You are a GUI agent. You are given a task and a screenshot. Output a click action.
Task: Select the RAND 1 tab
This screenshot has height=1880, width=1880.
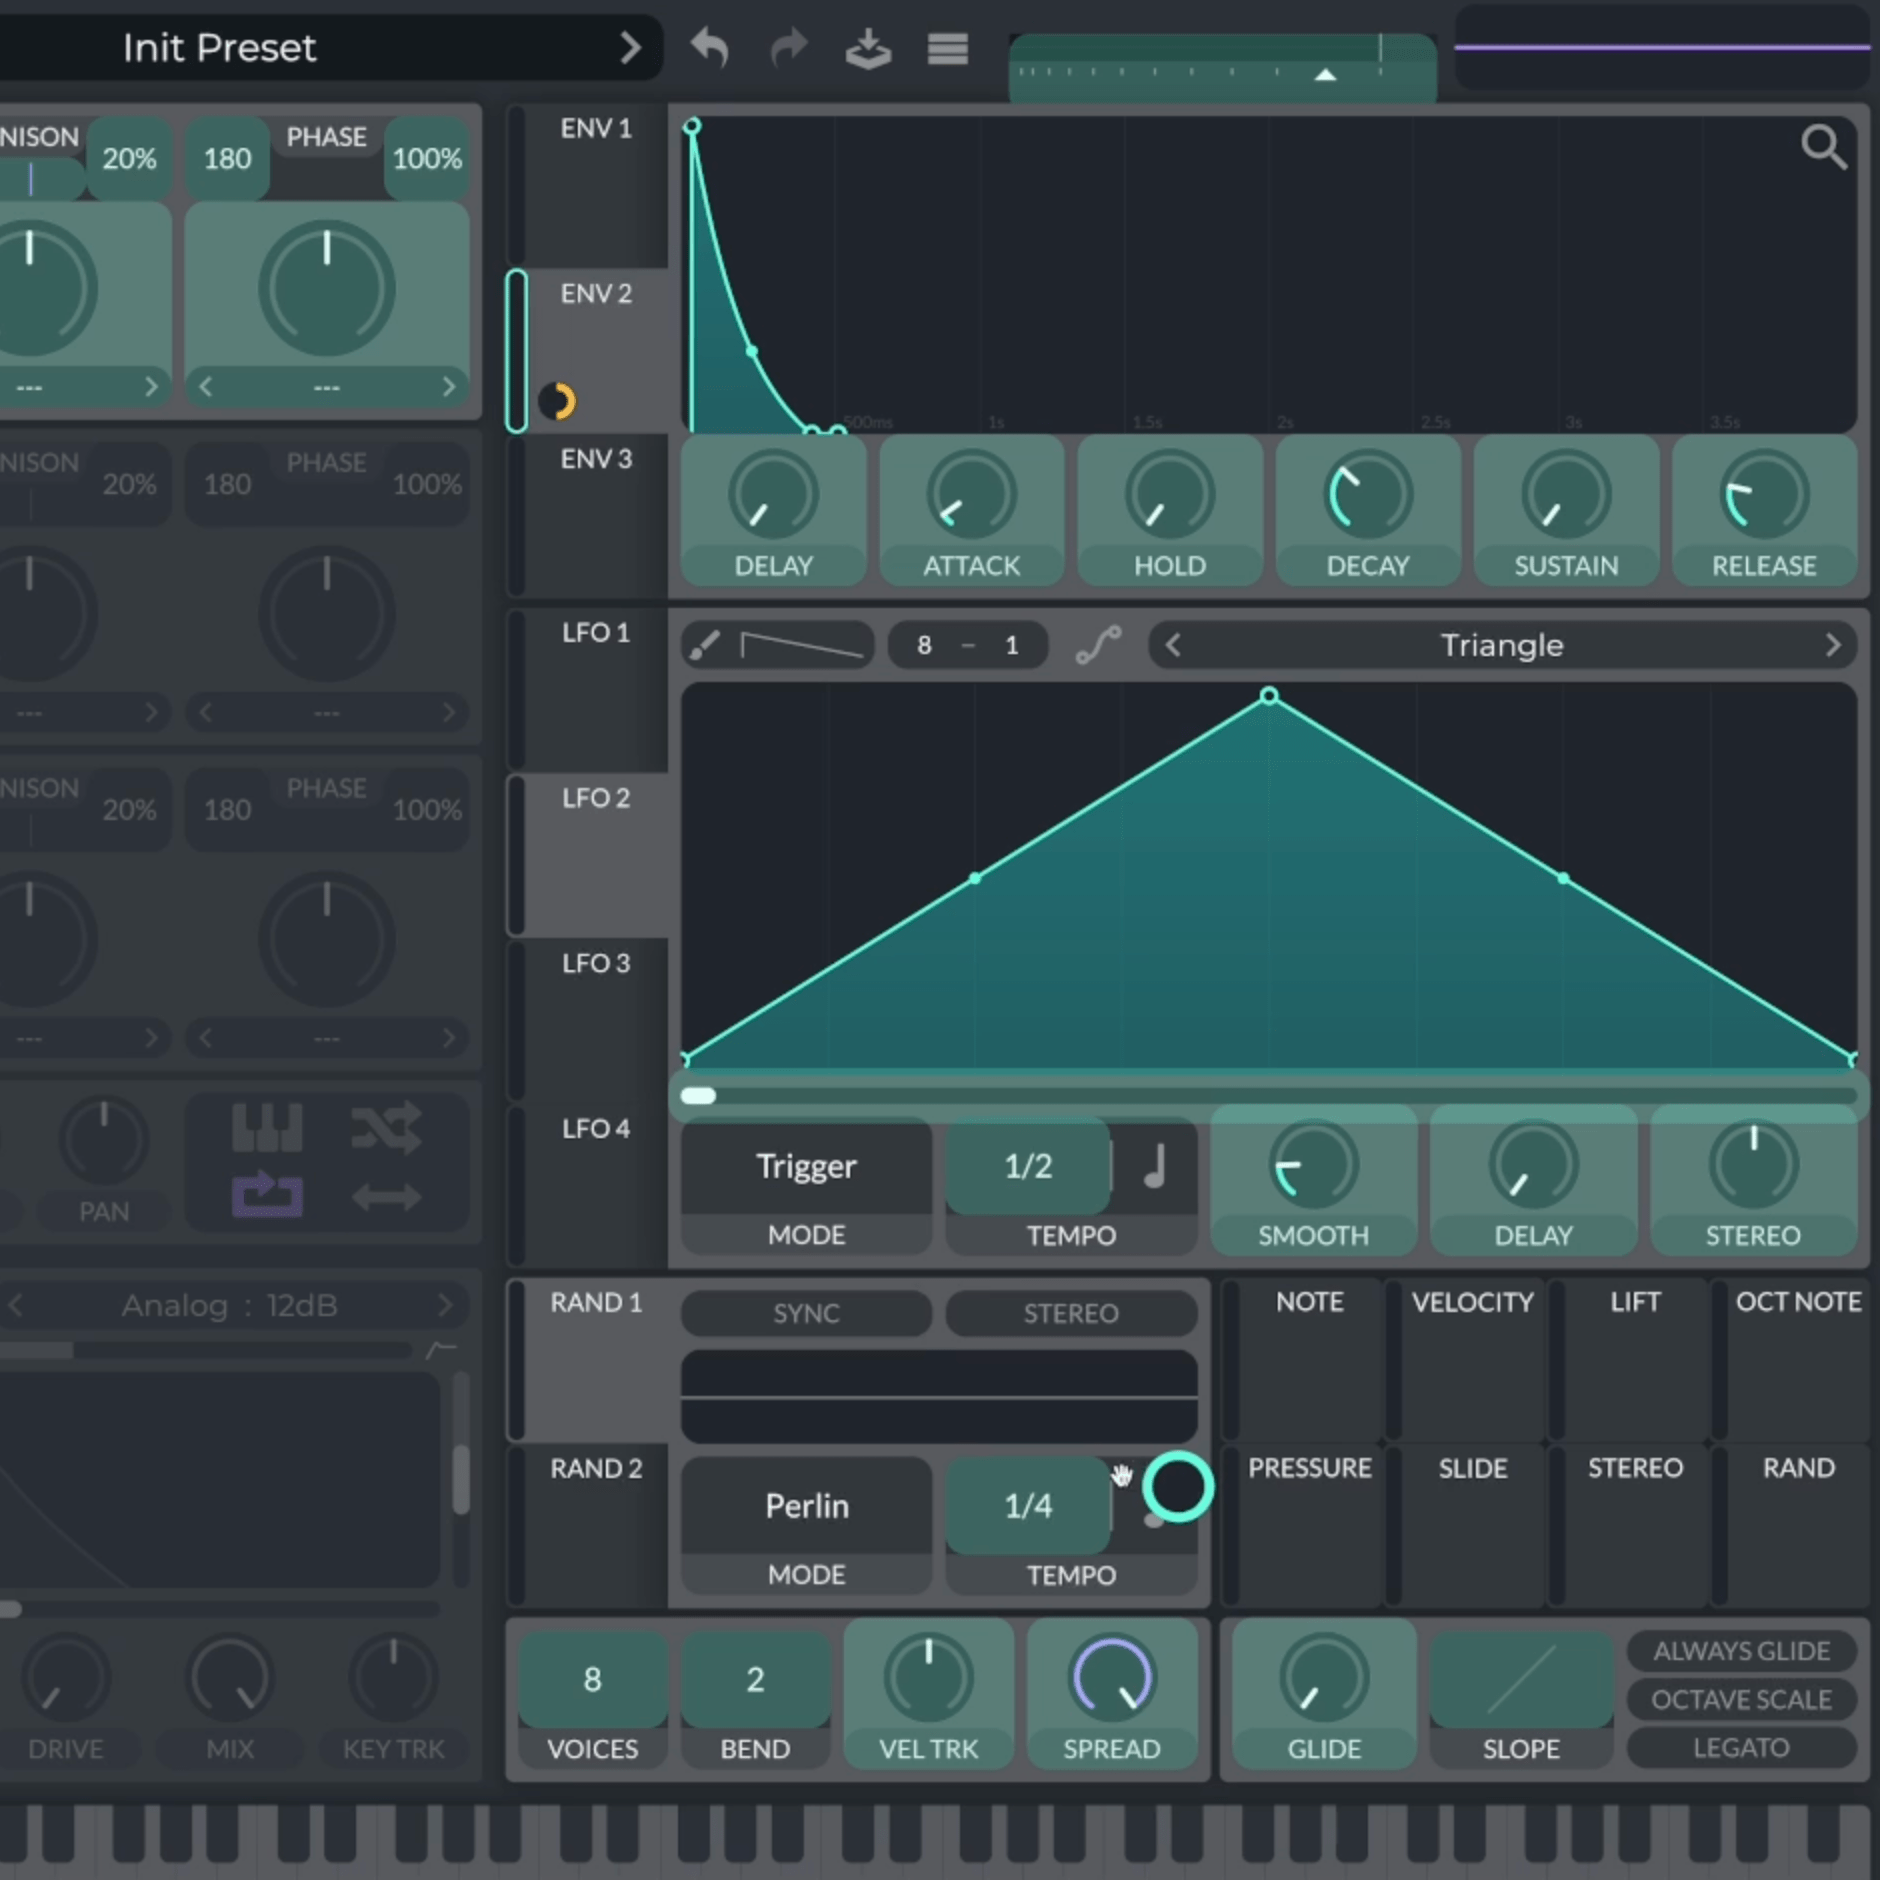point(587,1360)
